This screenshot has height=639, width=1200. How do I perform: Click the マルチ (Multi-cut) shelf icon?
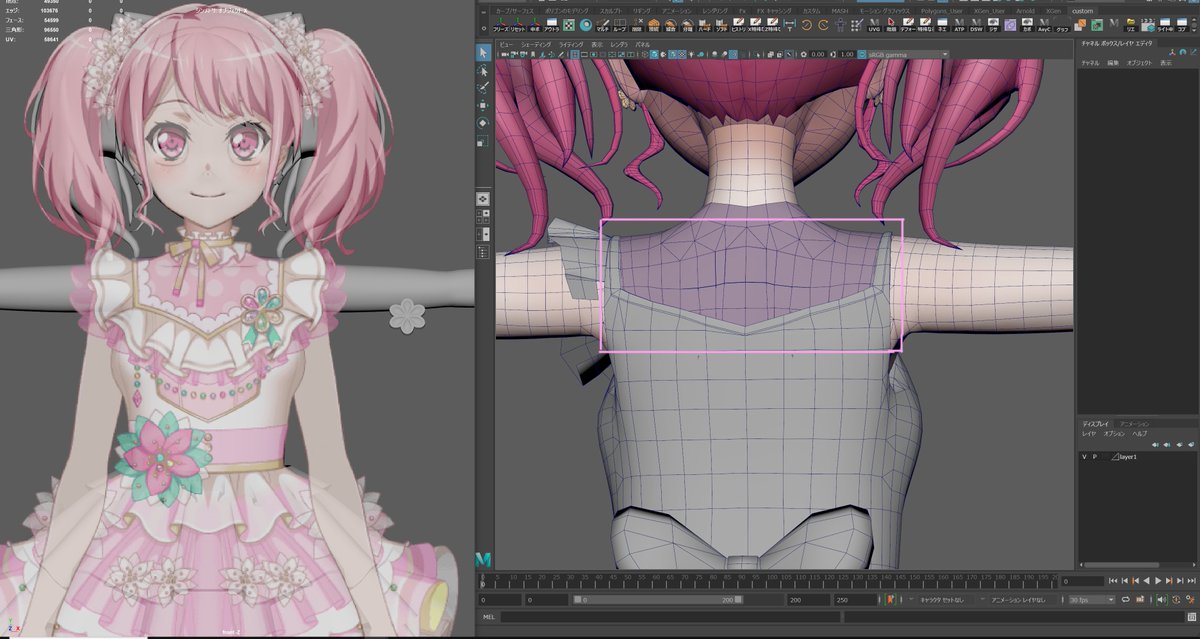pyautogui.click(x=603, y=25)
